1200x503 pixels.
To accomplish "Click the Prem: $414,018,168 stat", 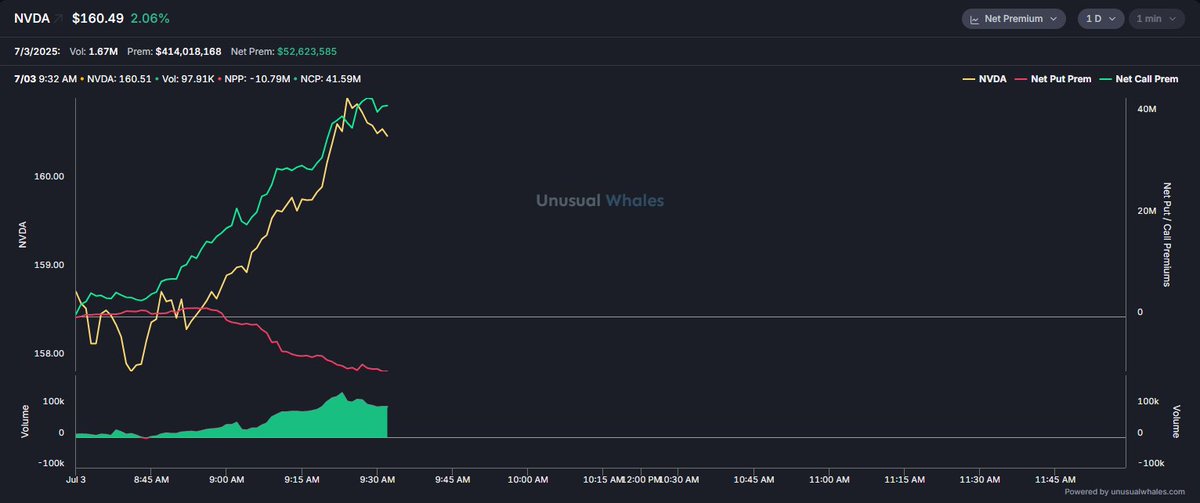I will point(174,50).
